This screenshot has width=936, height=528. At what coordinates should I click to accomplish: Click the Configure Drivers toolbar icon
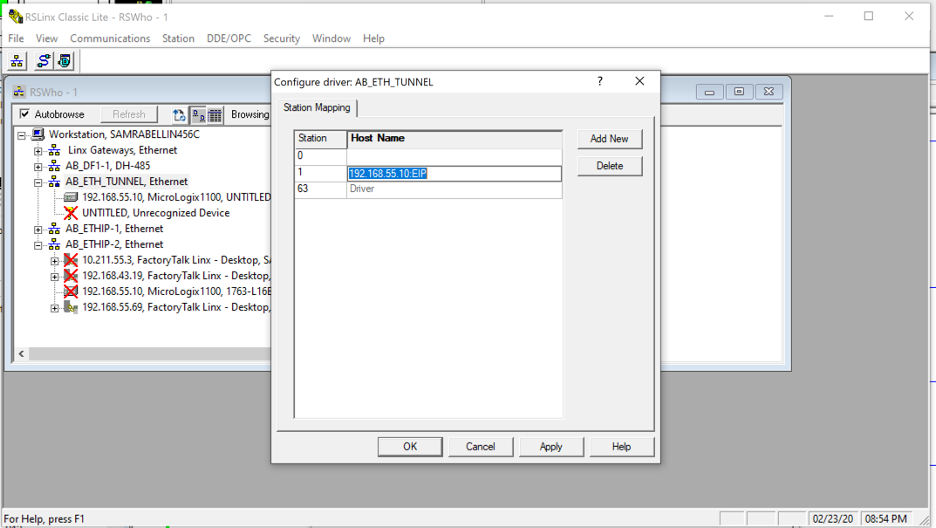[x=44, y=61]
